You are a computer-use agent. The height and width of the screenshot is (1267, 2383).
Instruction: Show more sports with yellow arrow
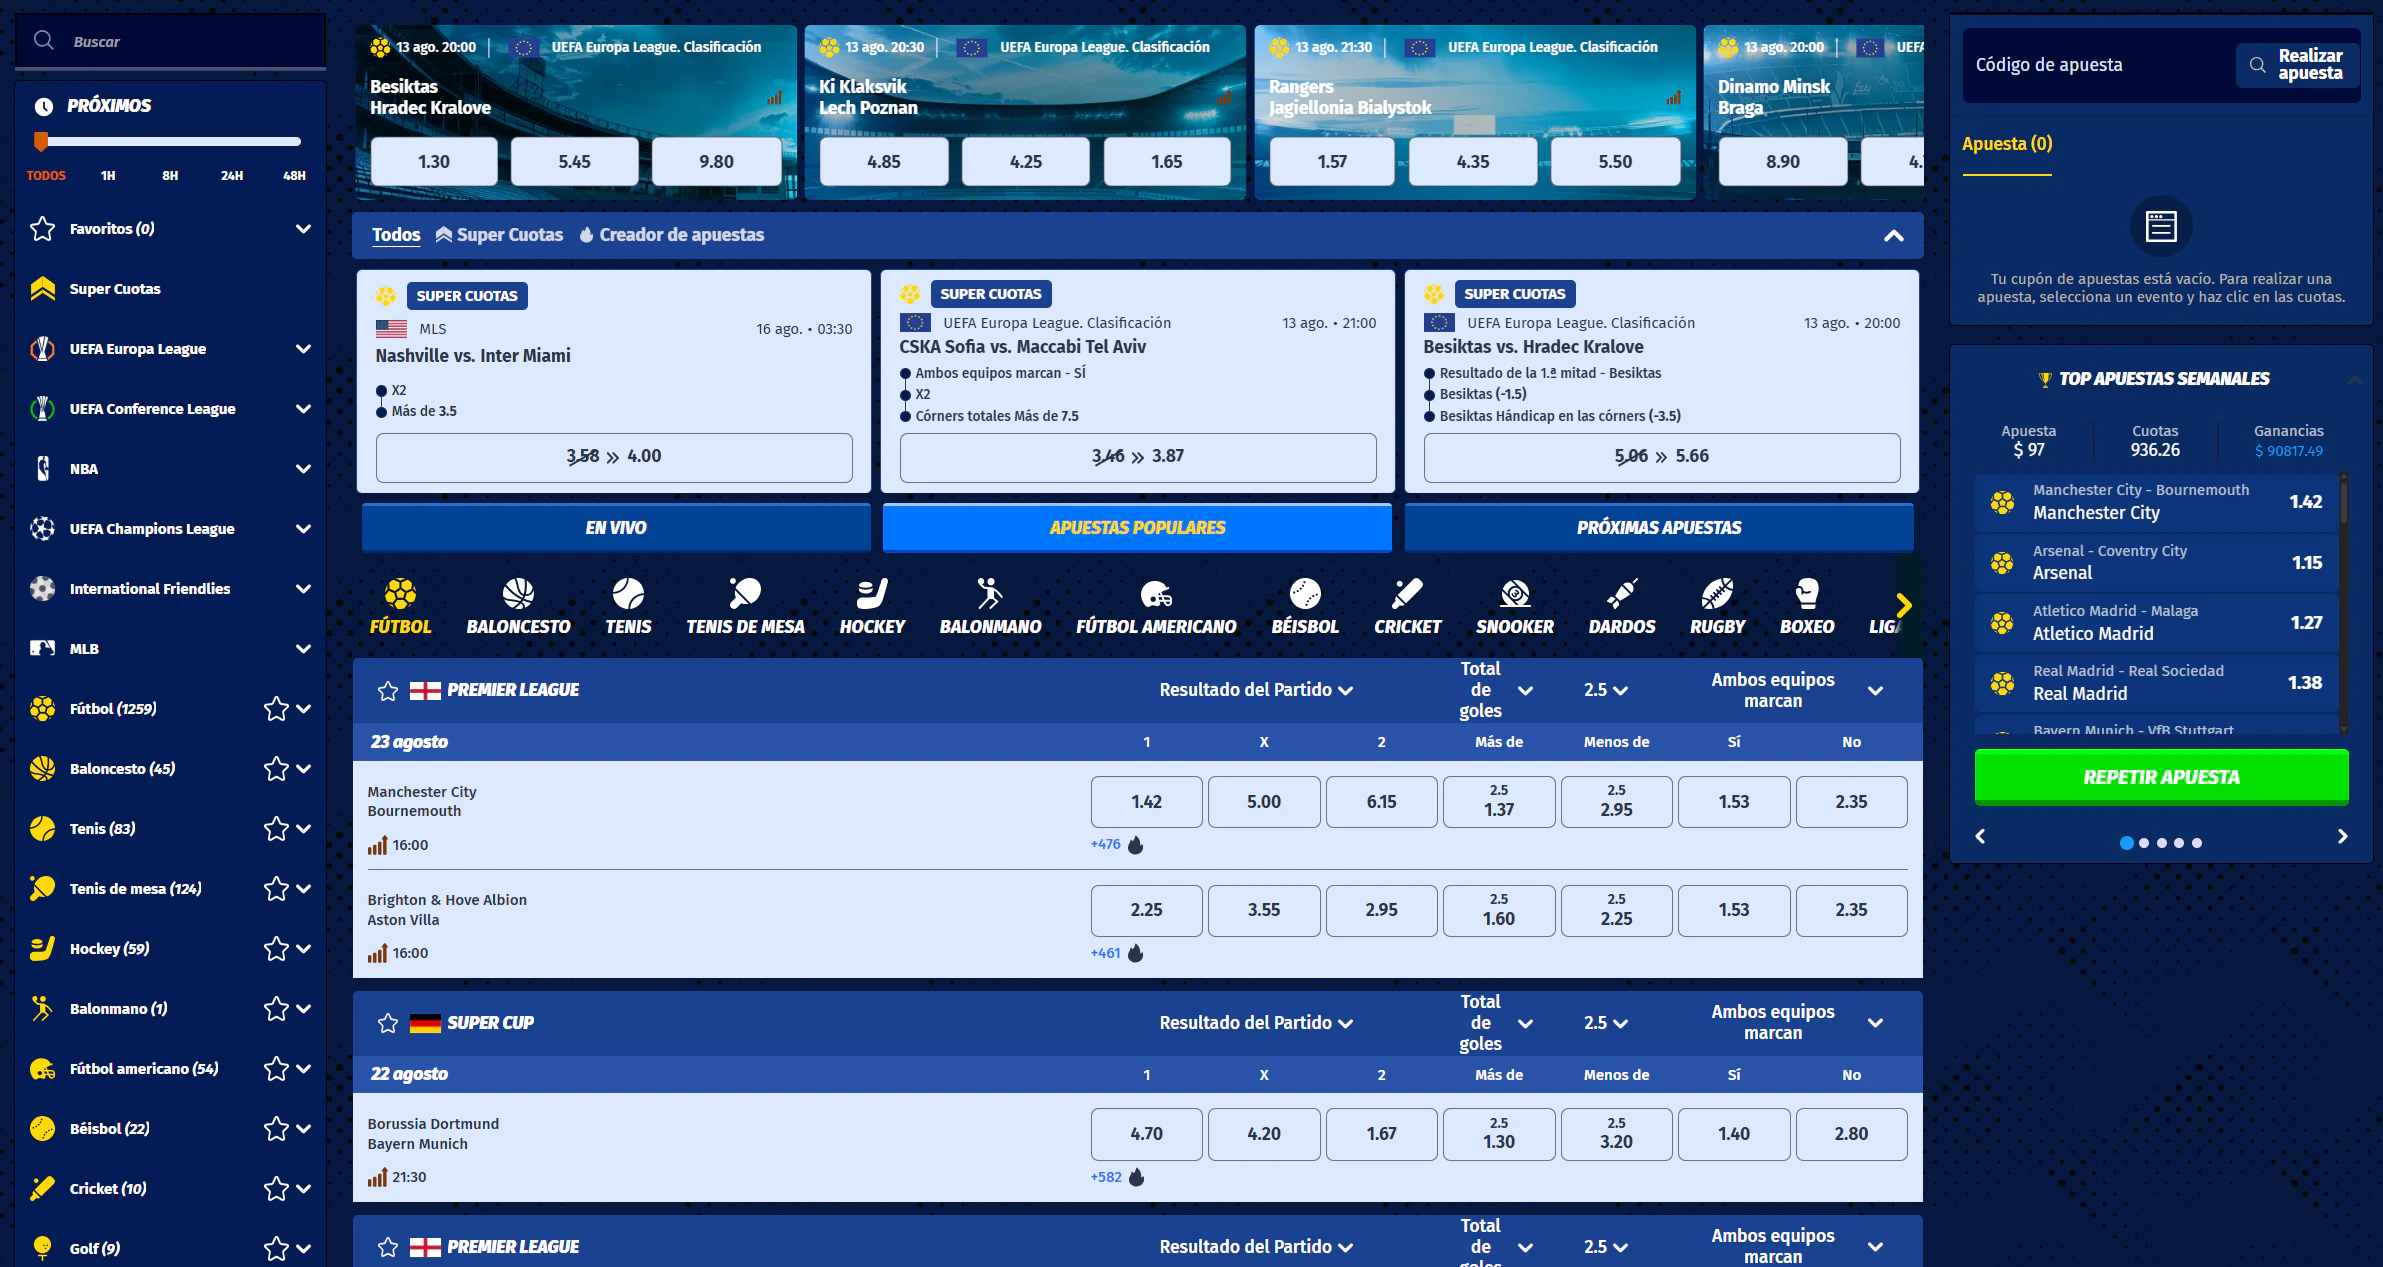[1903, 605]
